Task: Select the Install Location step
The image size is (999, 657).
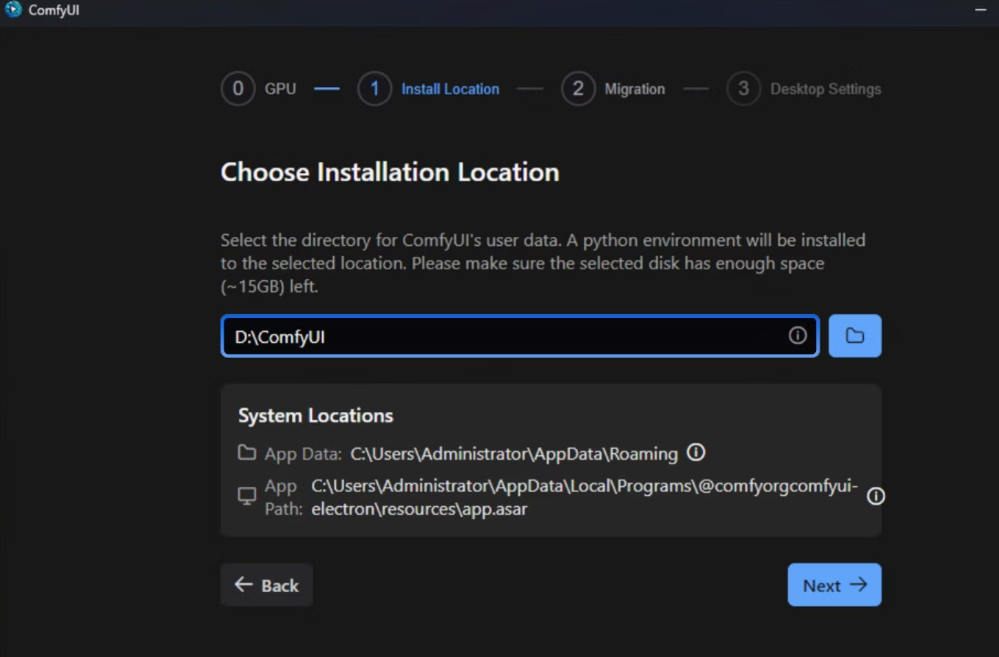Action: click(428, 89)
